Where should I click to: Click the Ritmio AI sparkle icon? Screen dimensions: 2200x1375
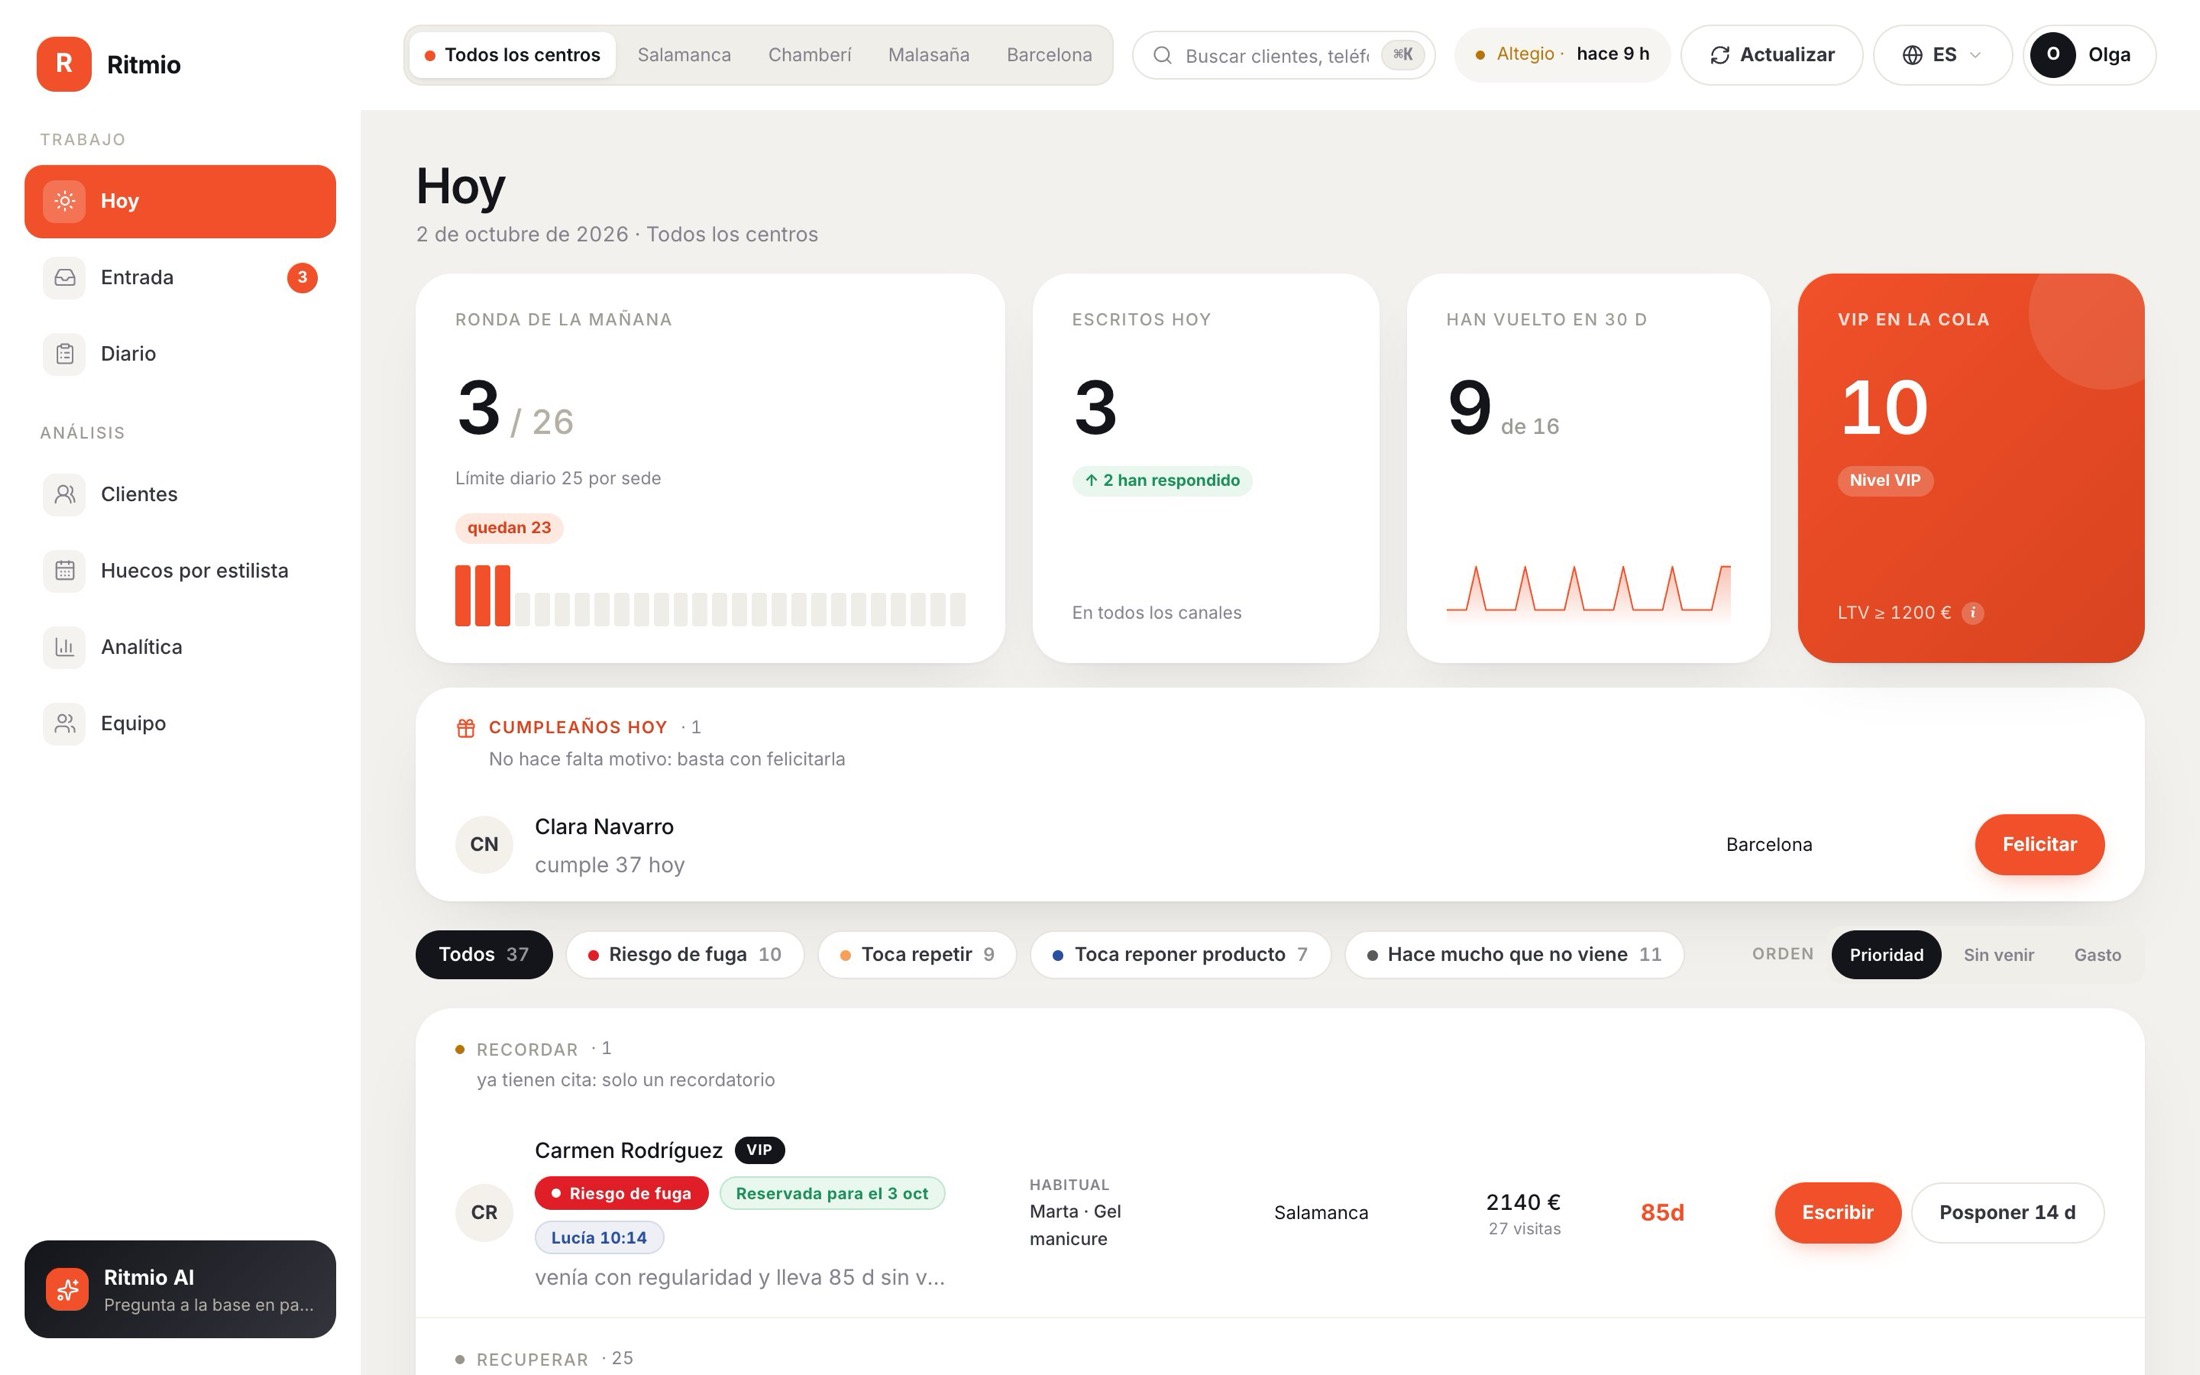coord(67,1289)
